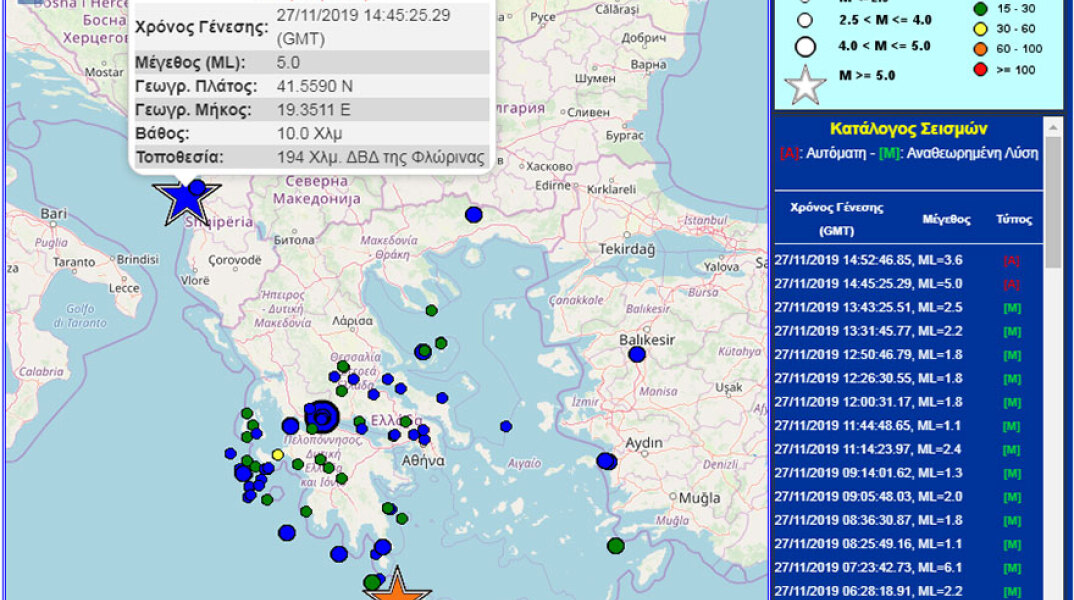The width and height of the screenshot is (1074, 600).
Task: Click the blue marker on the coast west of Aydın
Action: coord(606,461)
